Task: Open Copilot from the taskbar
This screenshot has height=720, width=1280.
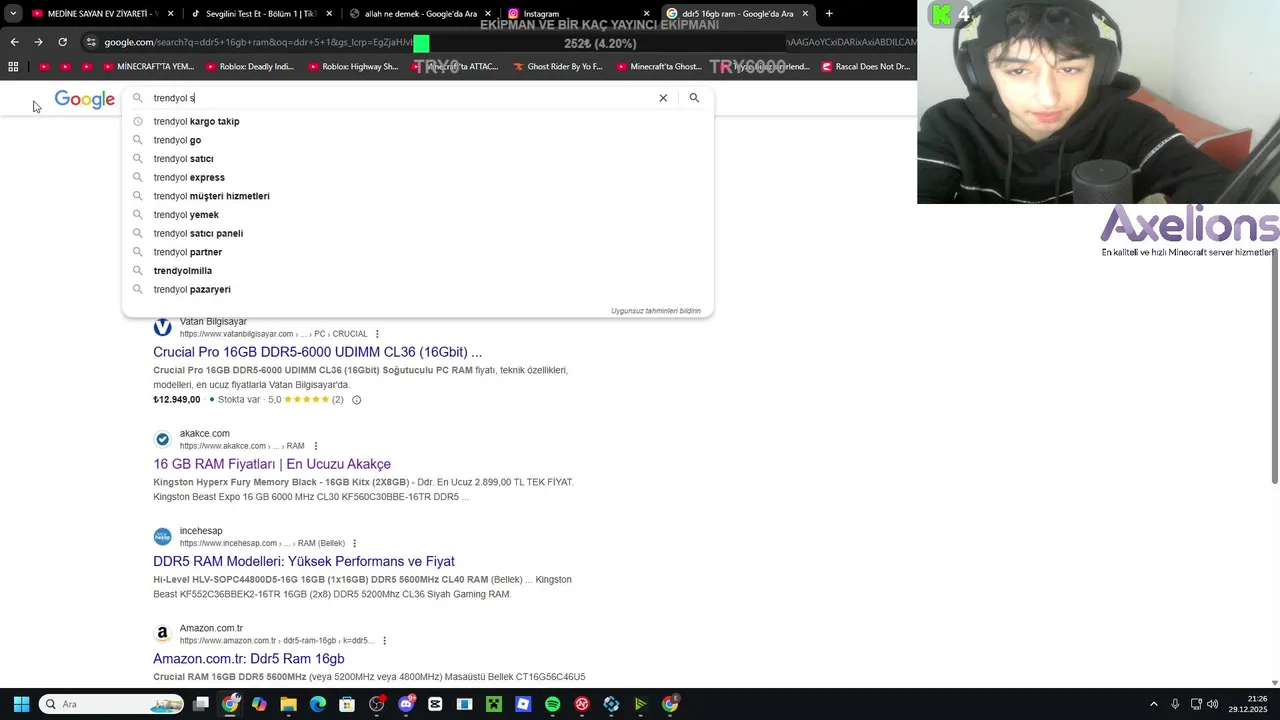Action: pos(259,704)
